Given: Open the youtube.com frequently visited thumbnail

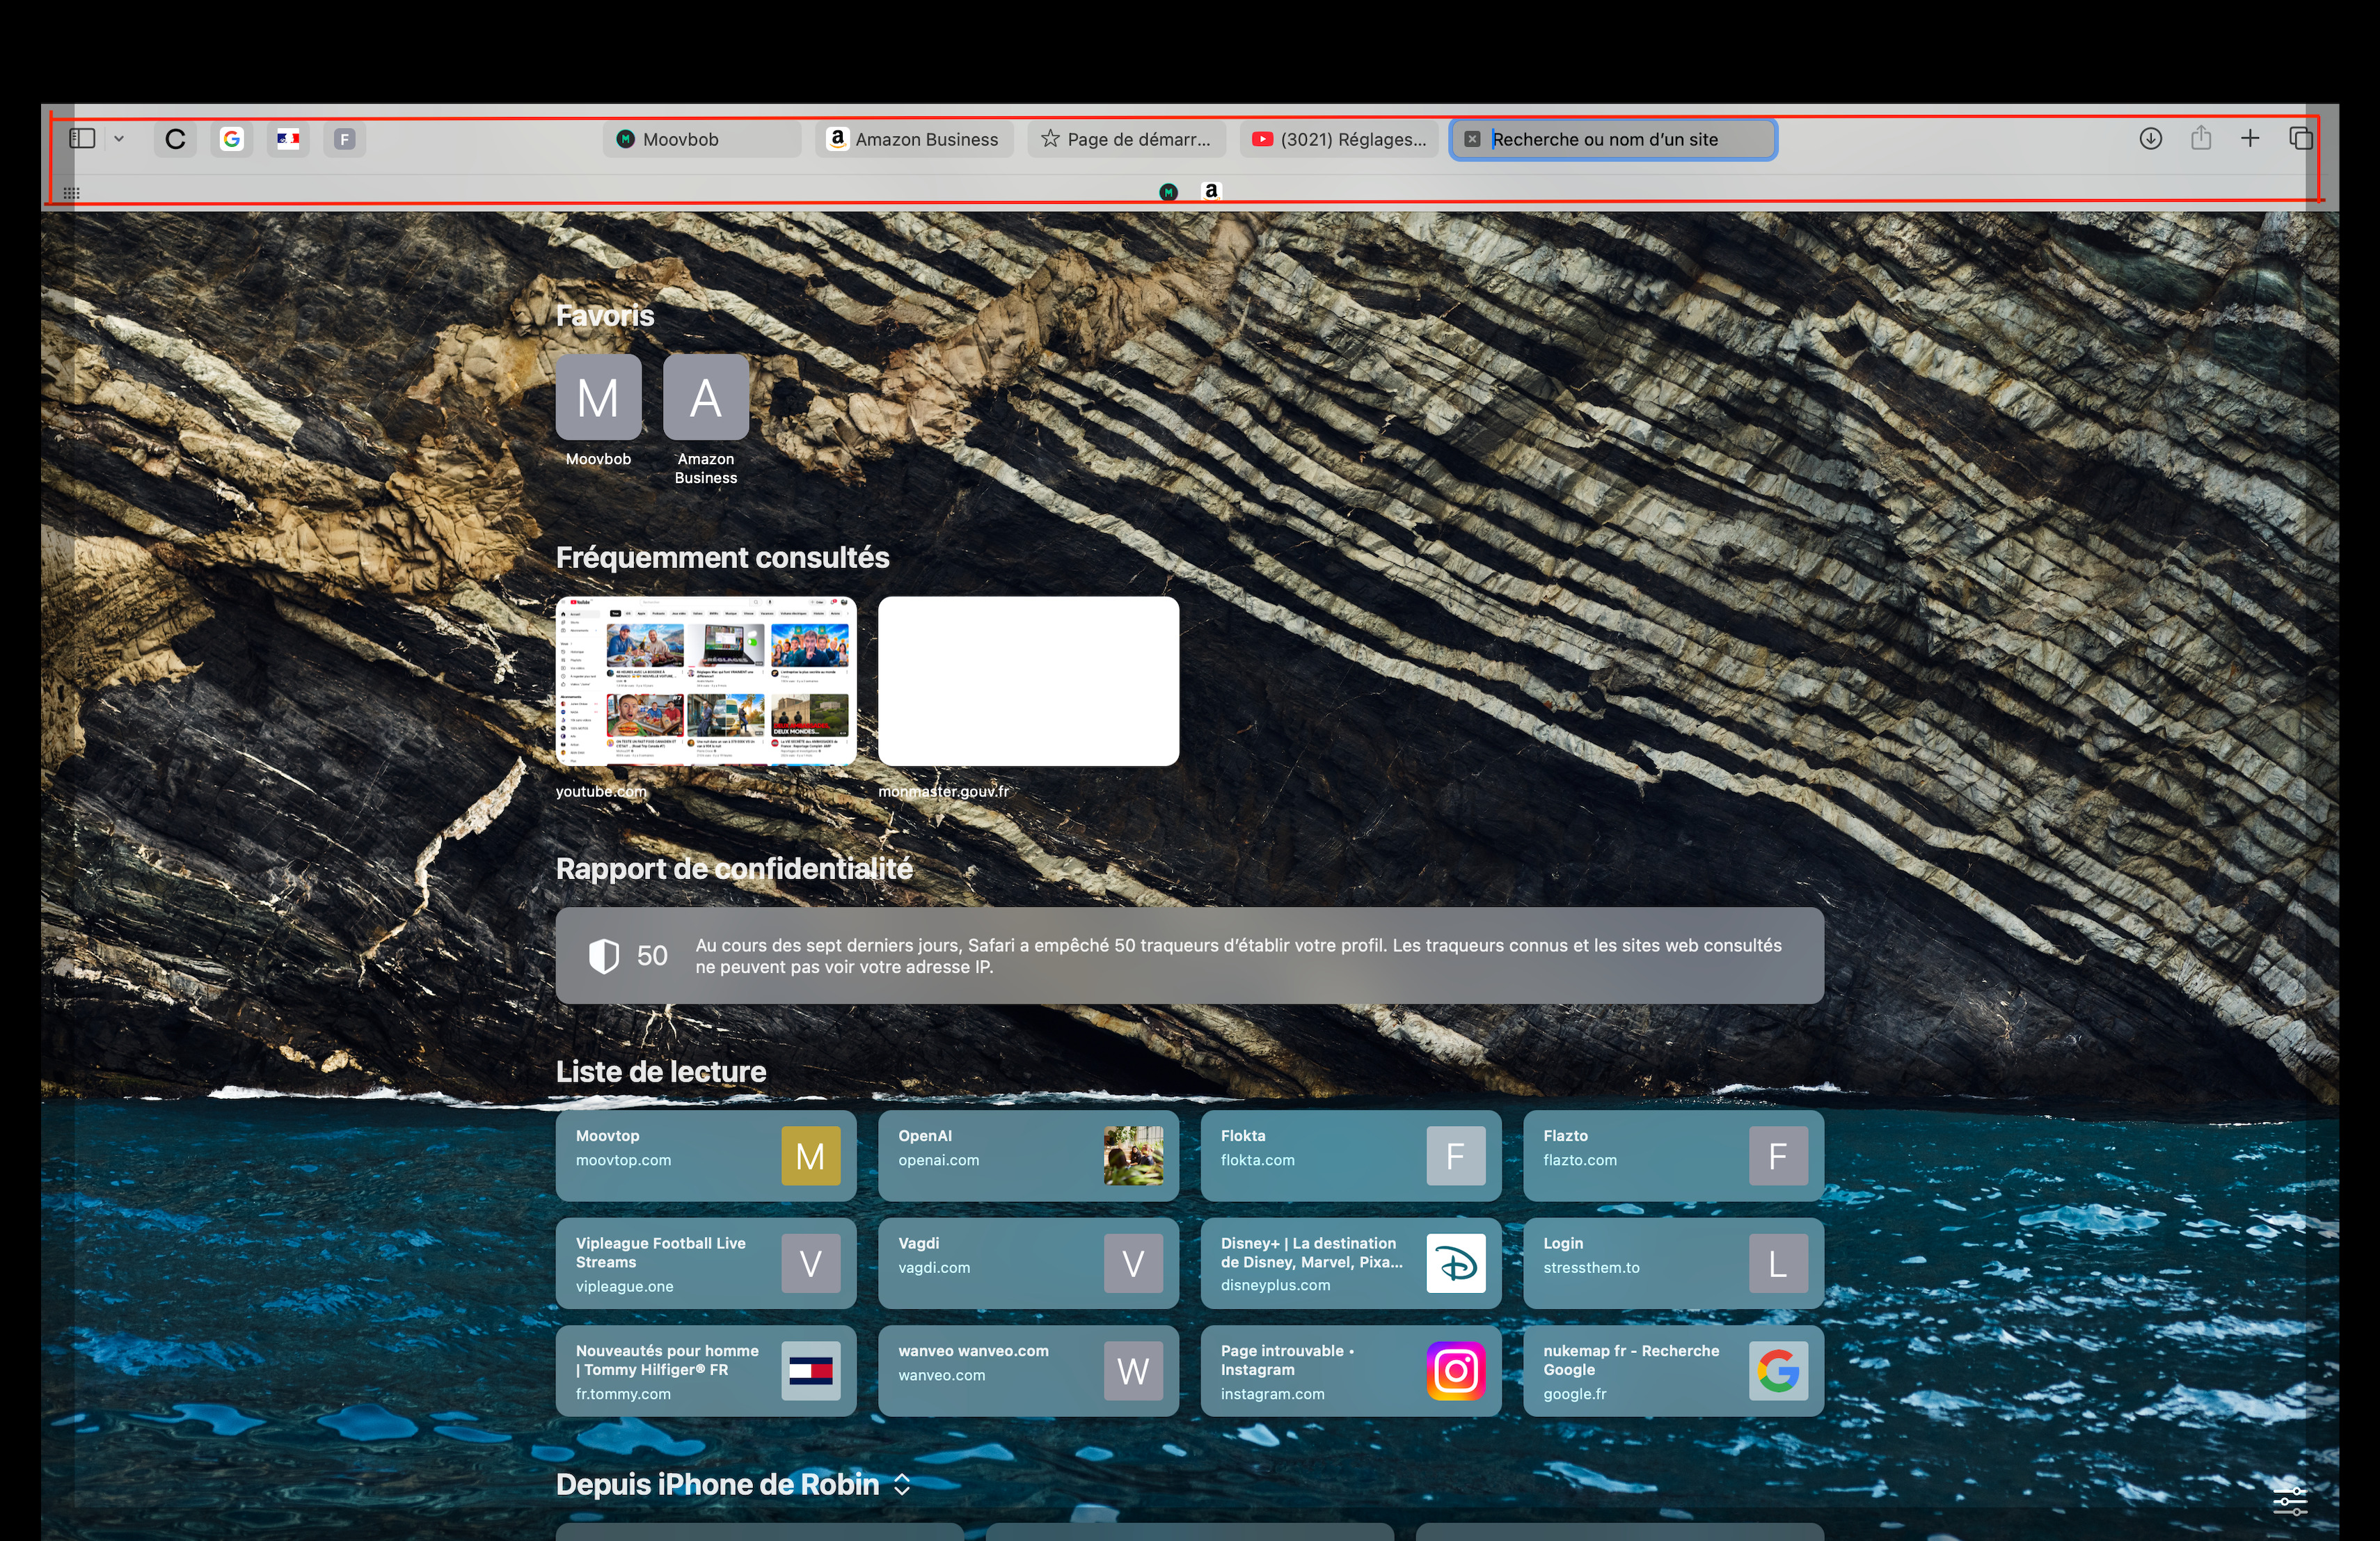Looking at the screenshot, I should (x=706, y=681).
